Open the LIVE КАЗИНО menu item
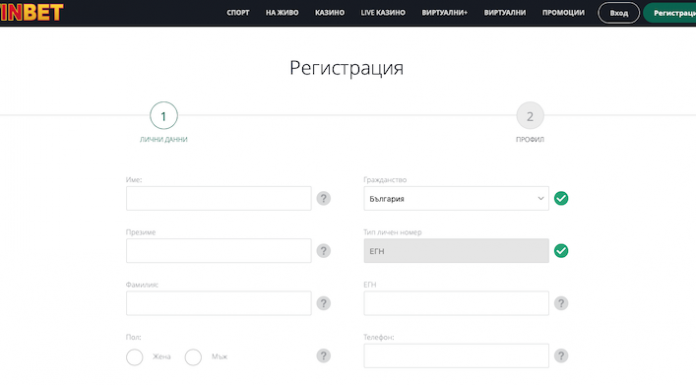 point(383,13)
